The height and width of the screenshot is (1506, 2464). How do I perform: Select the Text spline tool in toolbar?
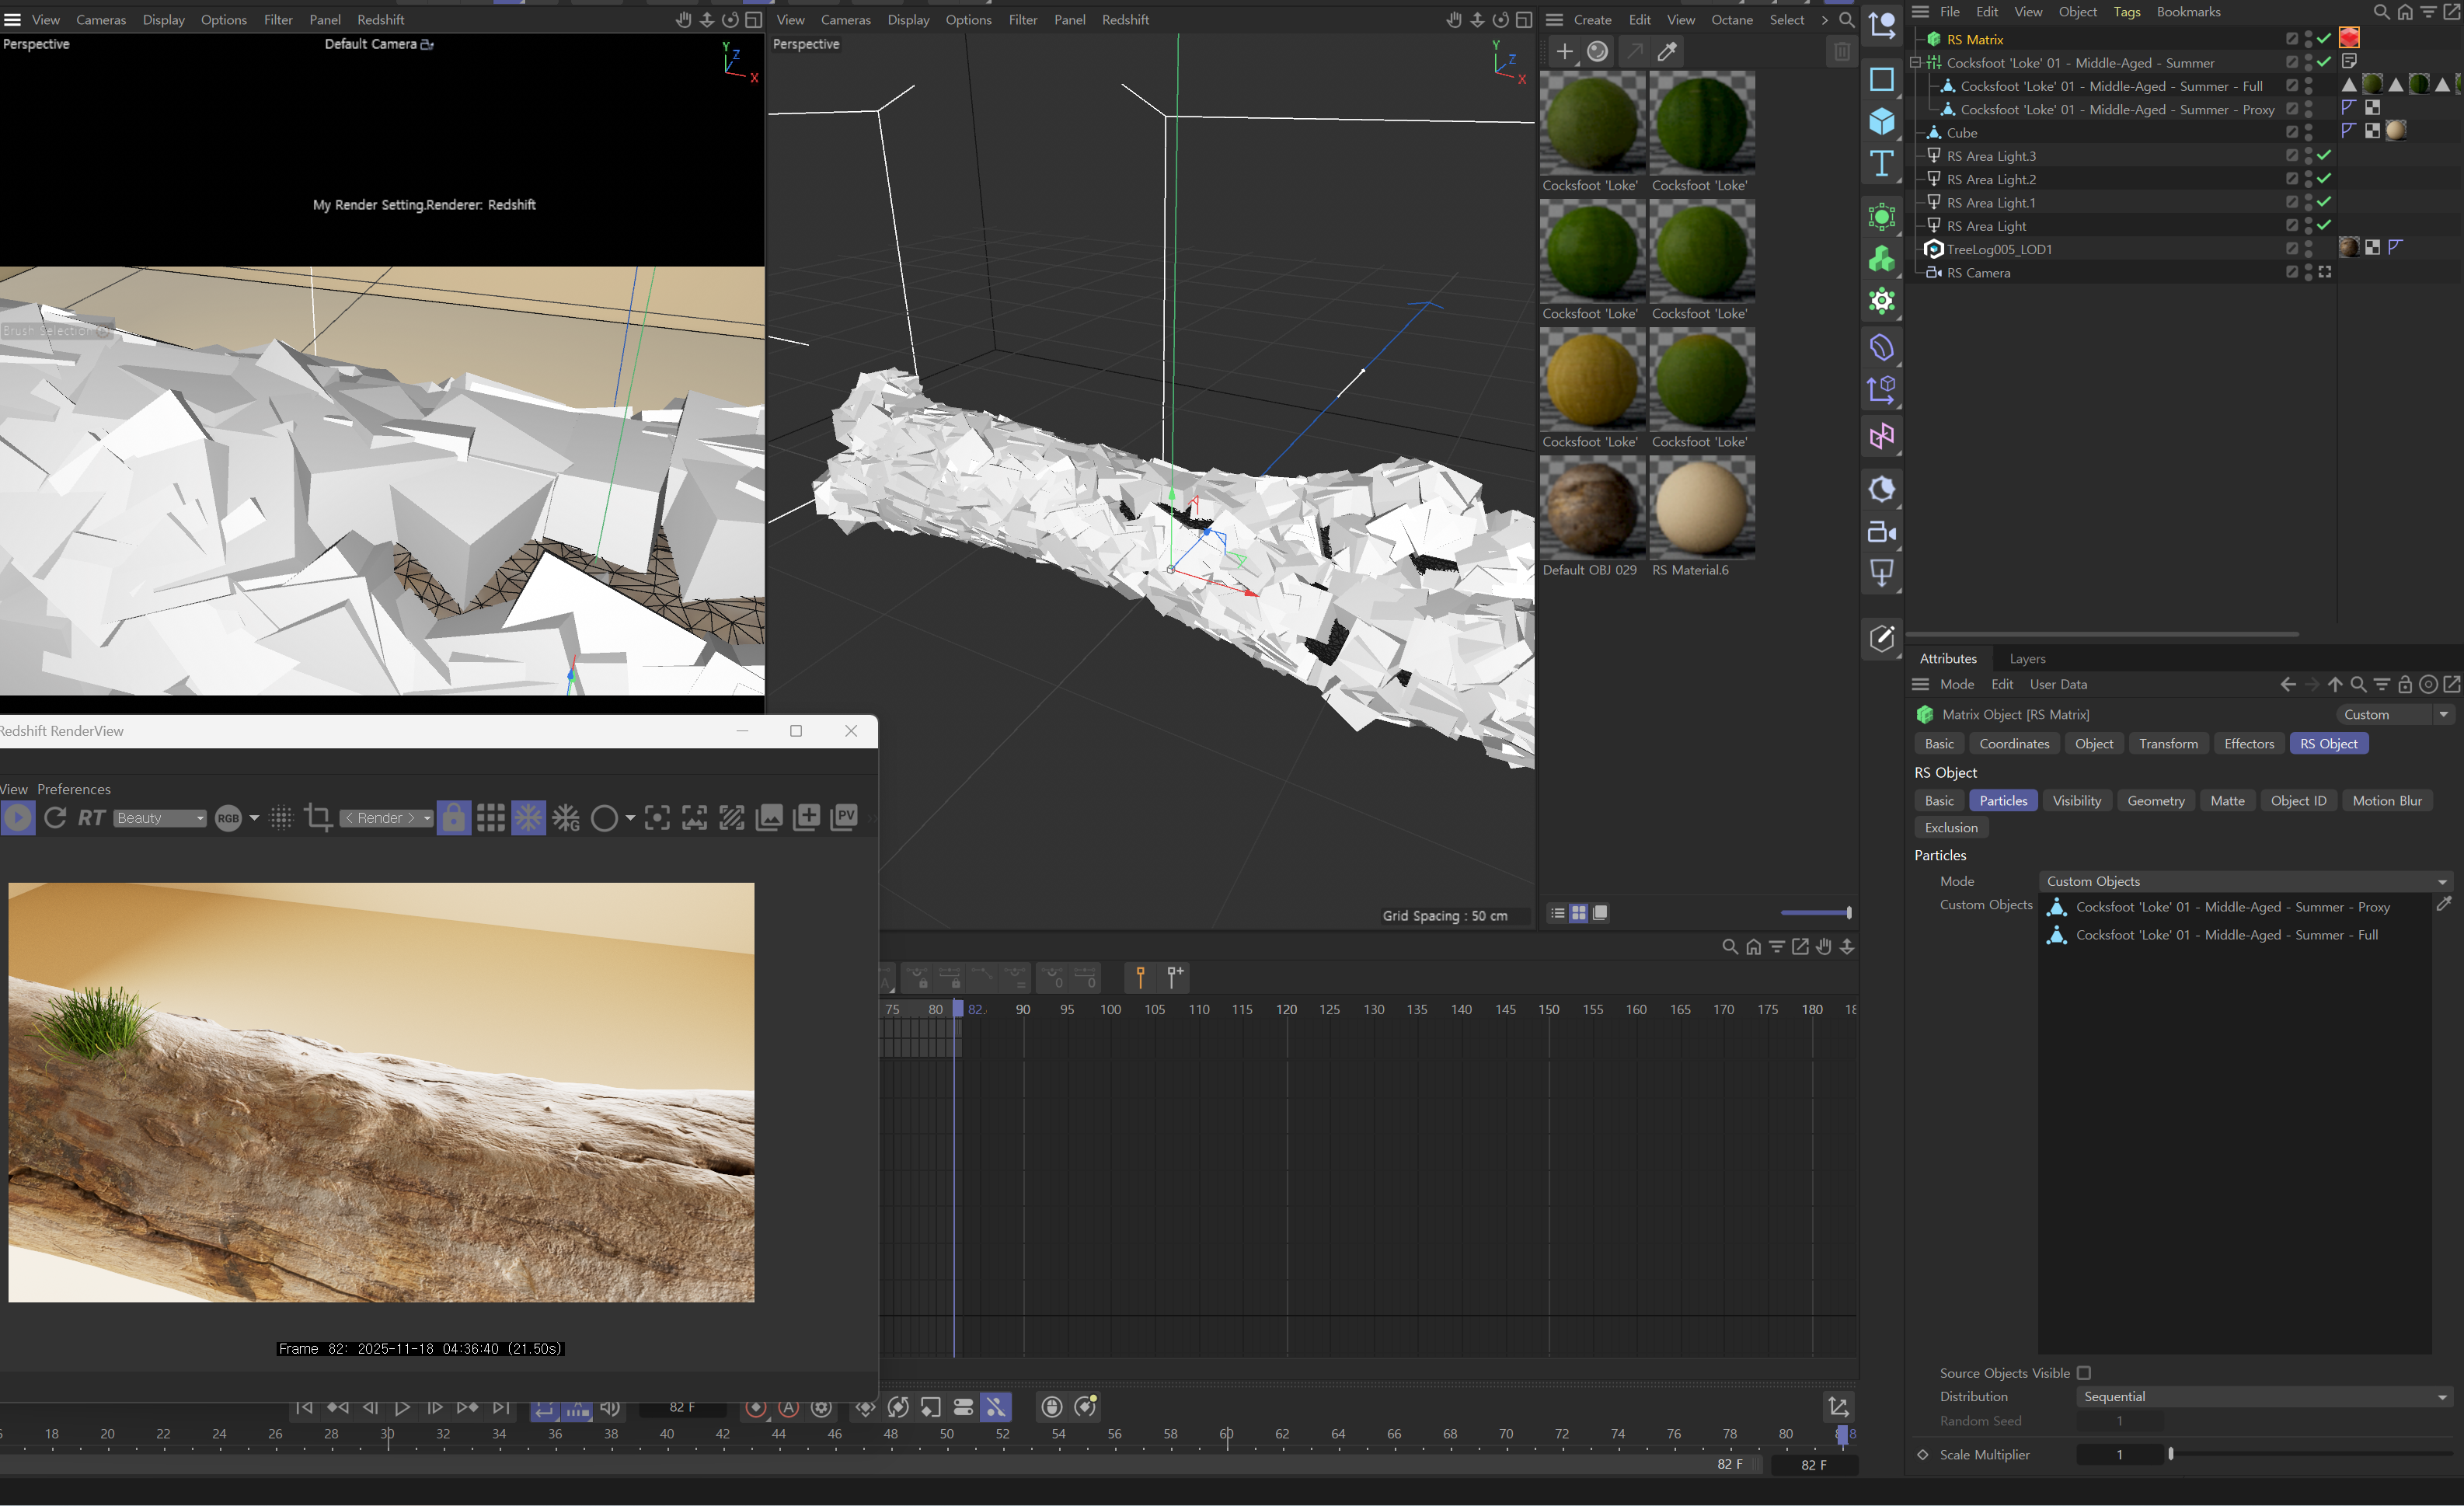(1881, 163)
